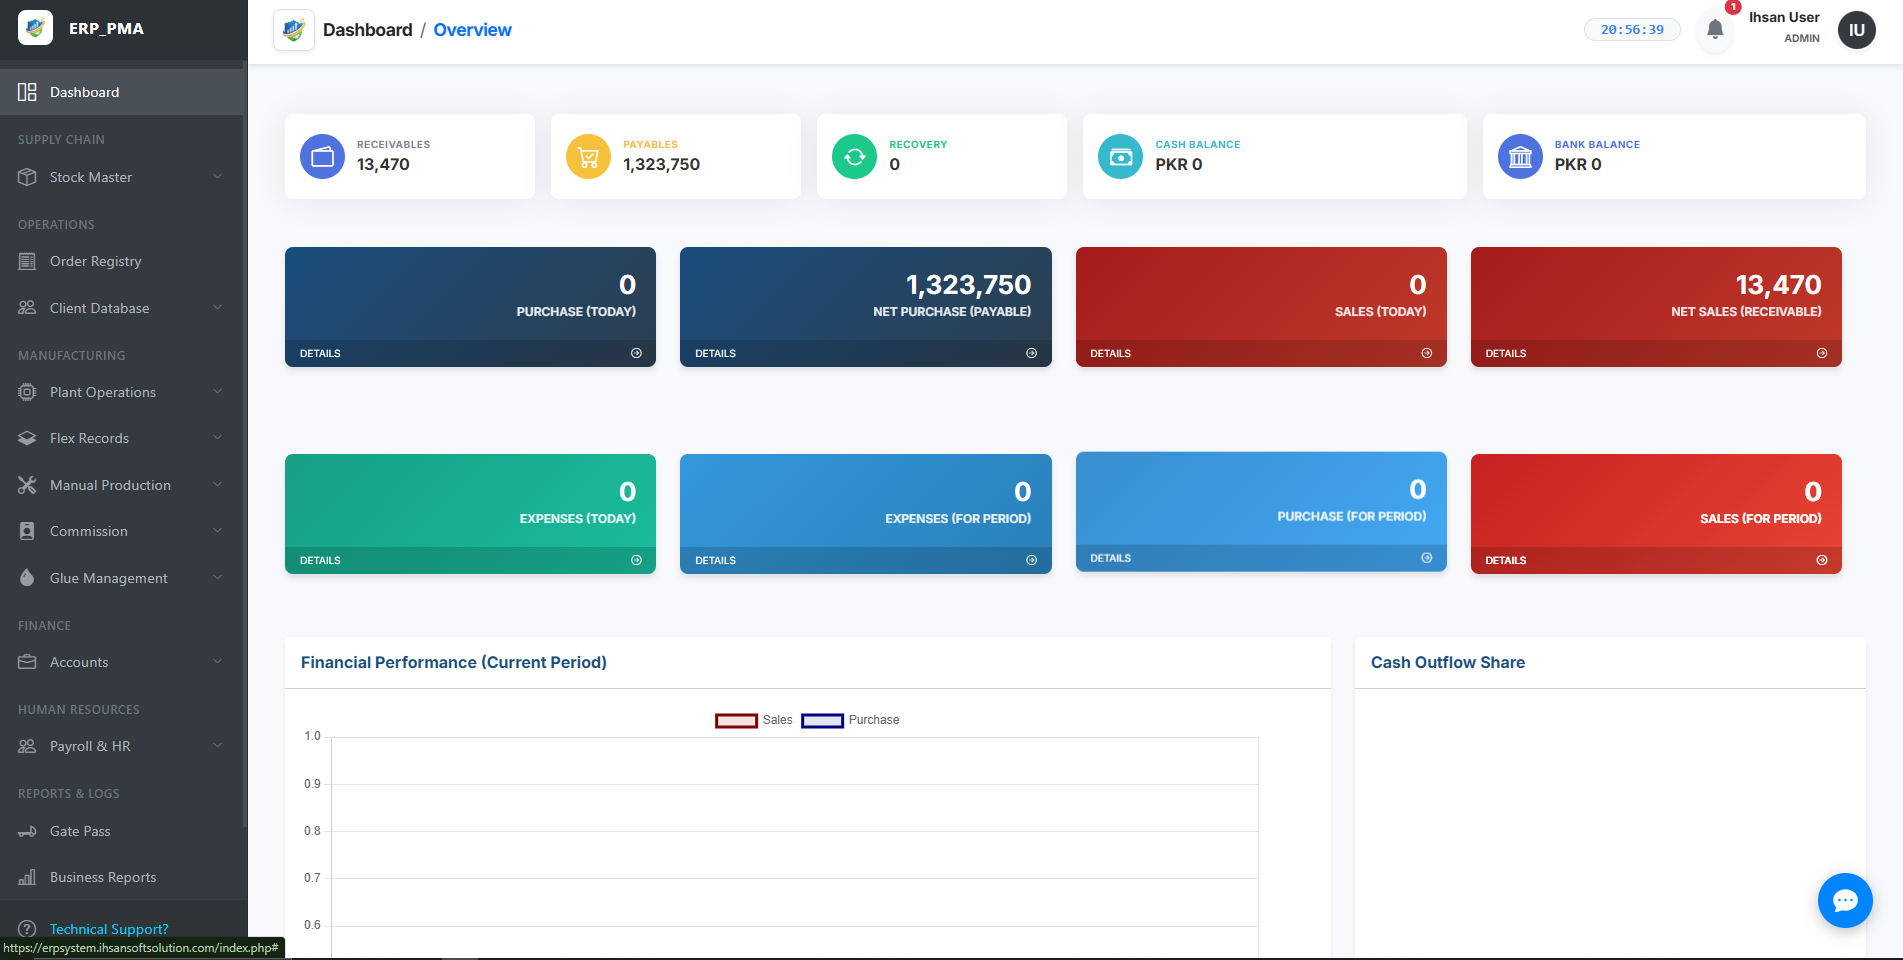The height and width of the screenshot is (960, 1903).
Task: Toggle the Purchase series in chart legend
Action: (x=850, y=720)
